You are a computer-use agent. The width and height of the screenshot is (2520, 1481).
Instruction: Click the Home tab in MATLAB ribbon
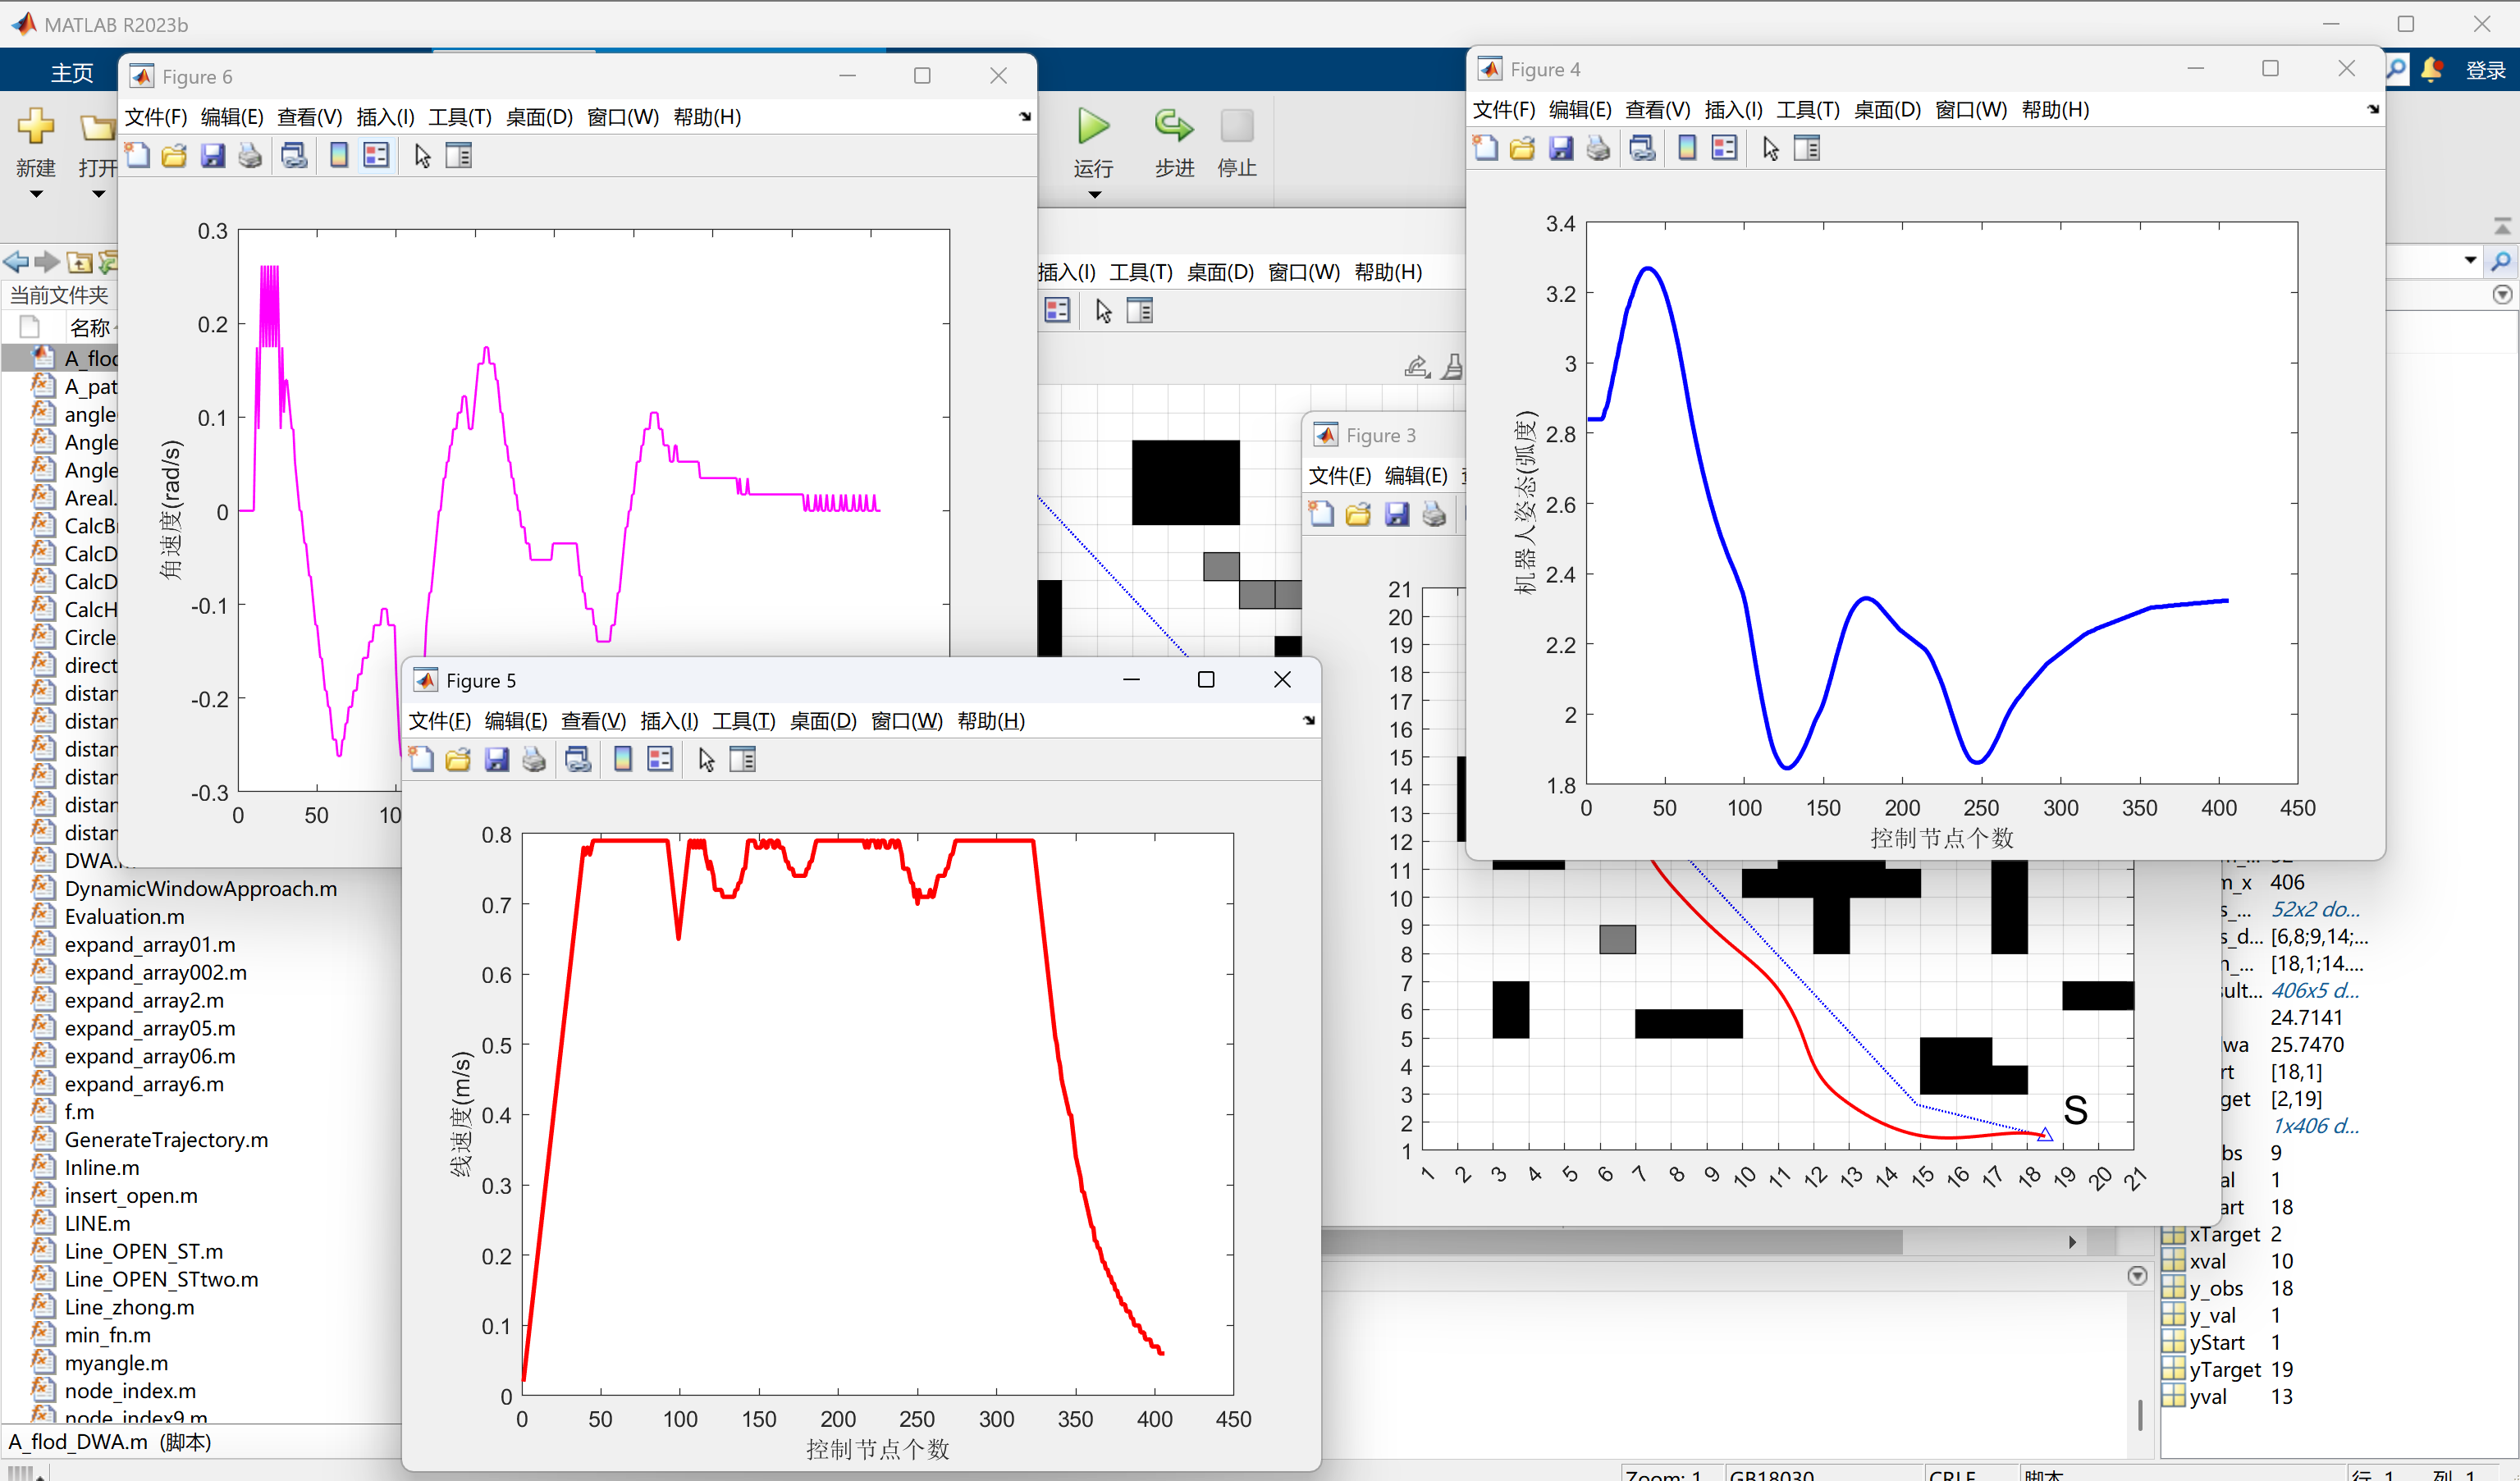point(72,72)
